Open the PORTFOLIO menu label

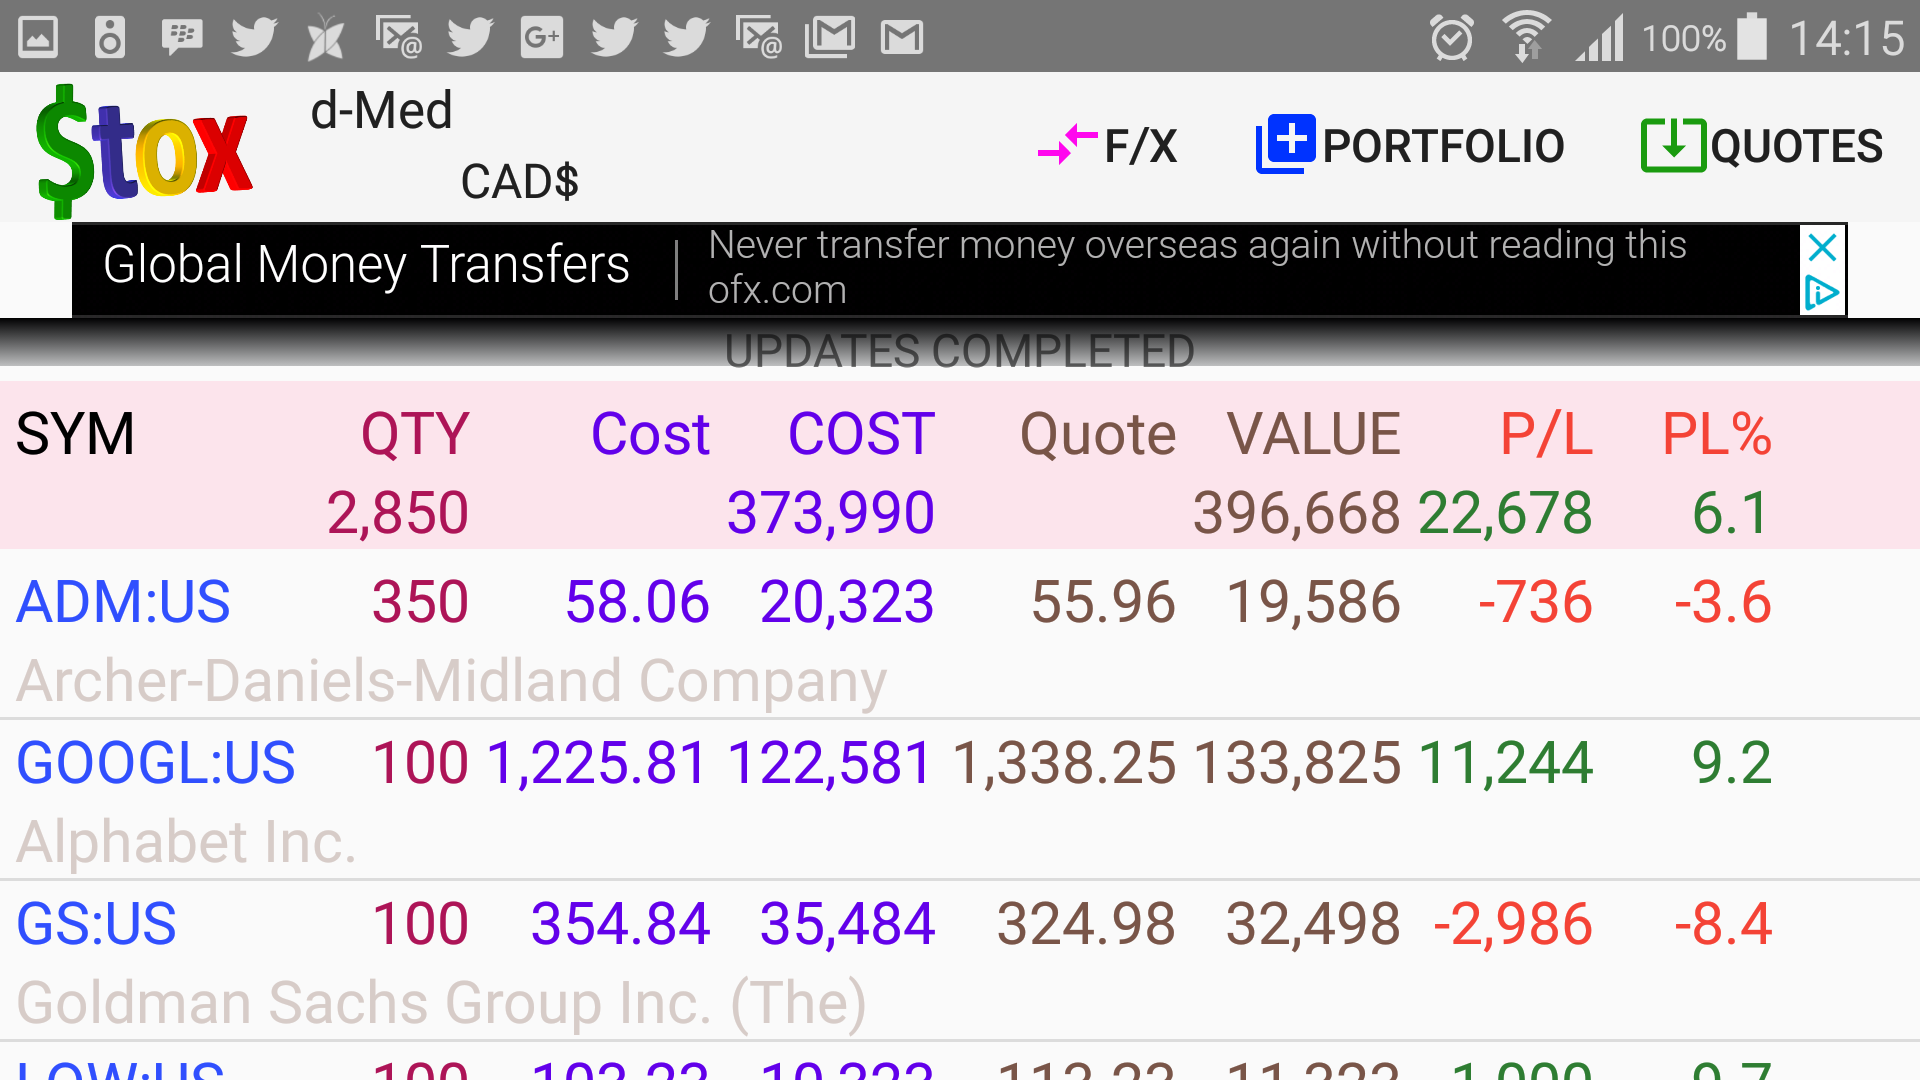pos(1443,146)
